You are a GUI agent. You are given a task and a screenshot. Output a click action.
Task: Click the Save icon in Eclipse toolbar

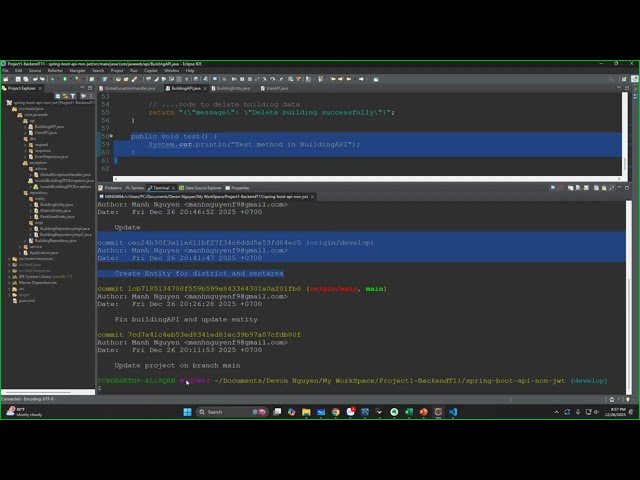[x=18, y=79]
